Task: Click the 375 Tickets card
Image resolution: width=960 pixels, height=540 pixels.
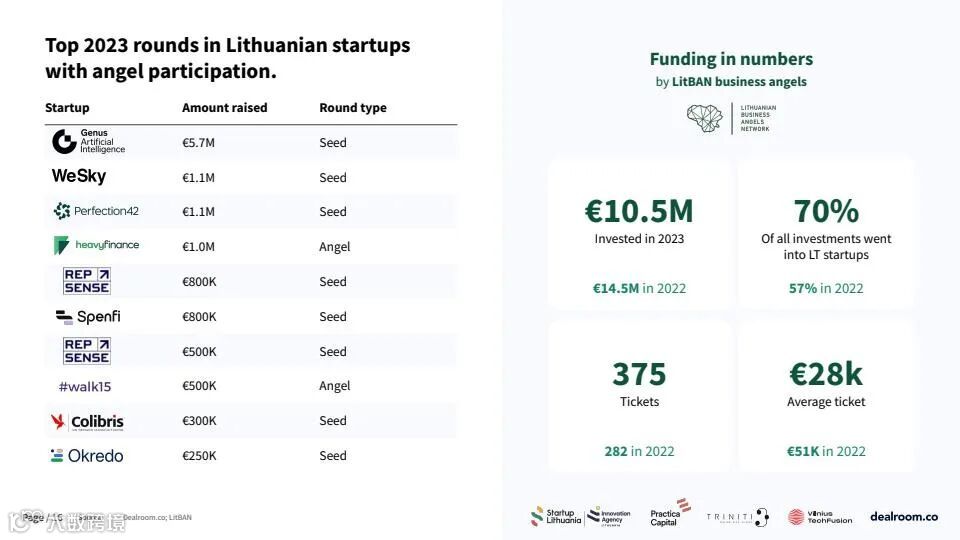Action: pos(639,396)
